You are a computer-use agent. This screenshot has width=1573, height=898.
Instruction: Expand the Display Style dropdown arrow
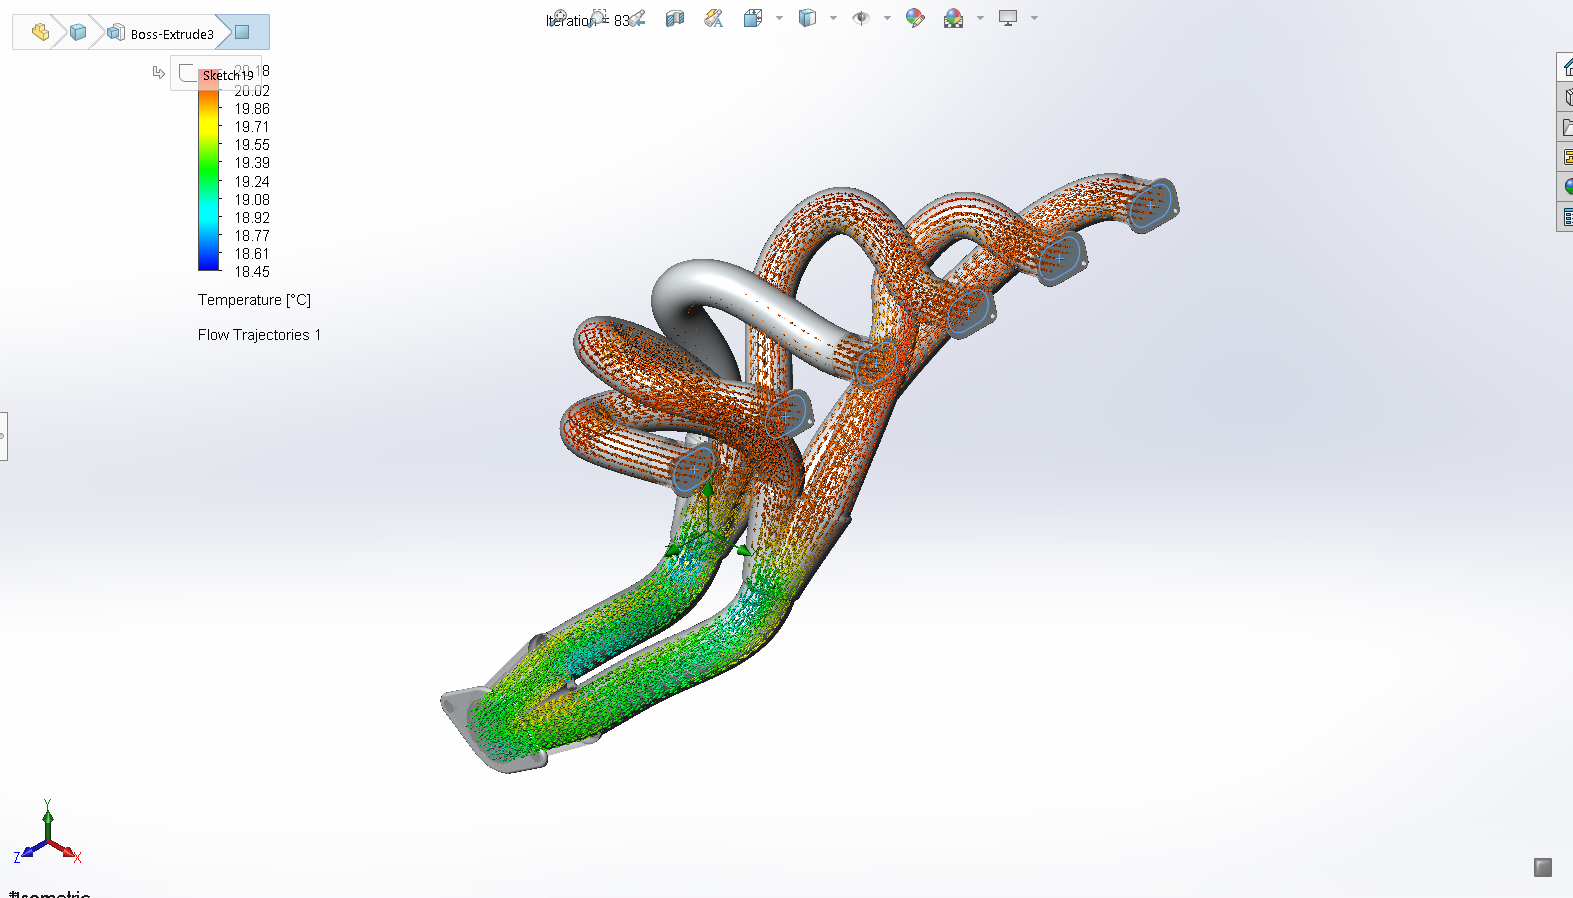click(x=833, y=18)
